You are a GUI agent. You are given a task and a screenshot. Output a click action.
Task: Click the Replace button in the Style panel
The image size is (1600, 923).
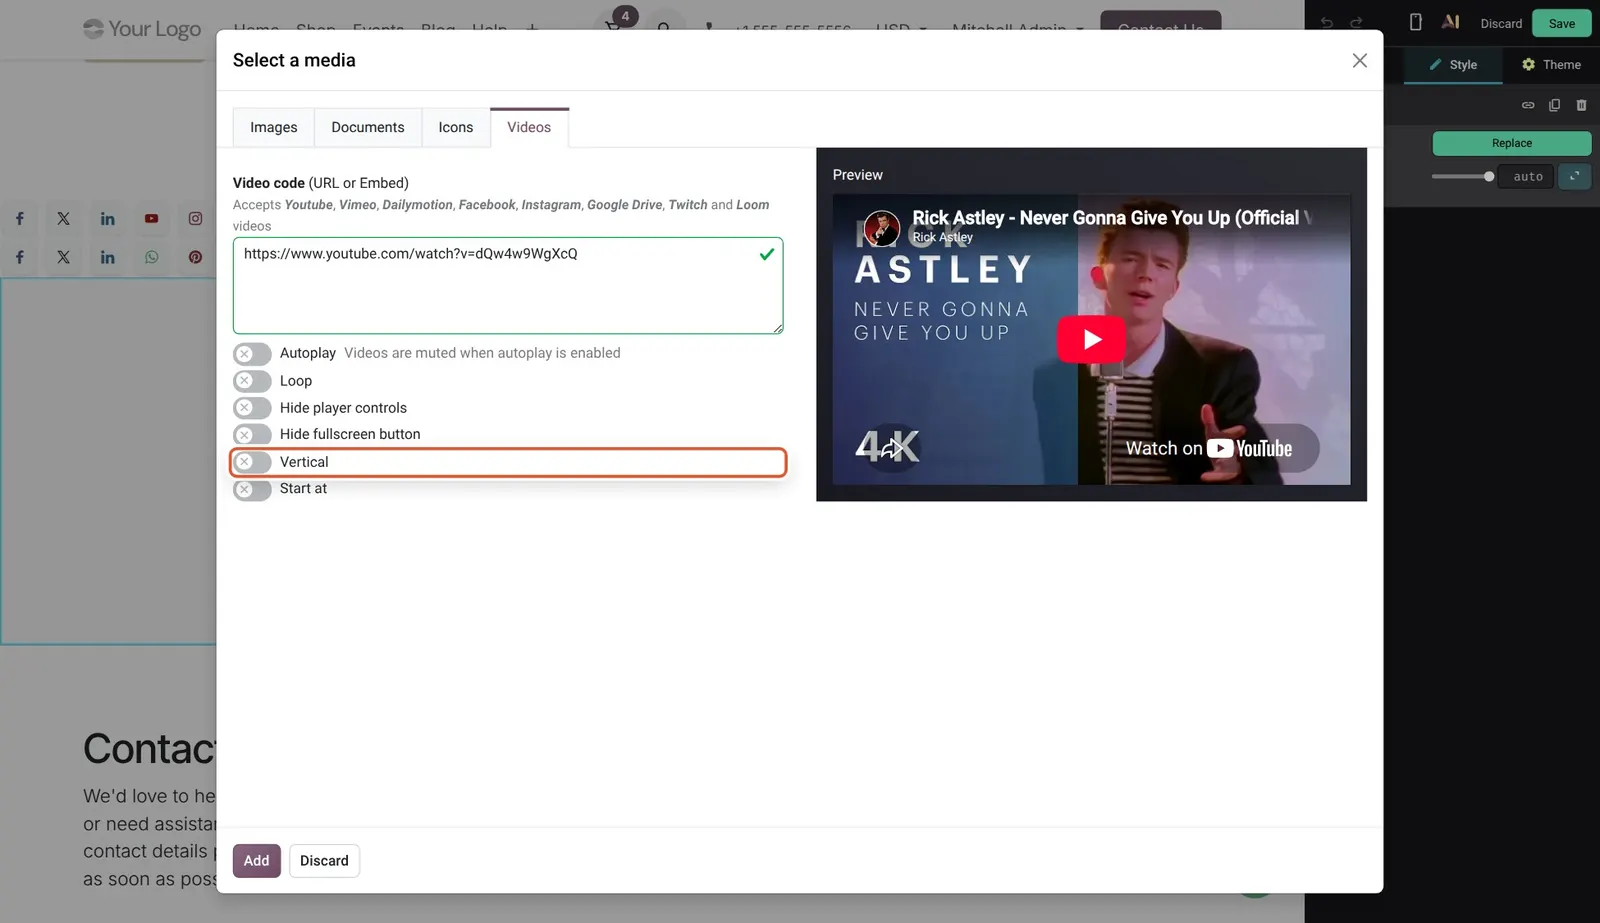point(1511,143)
